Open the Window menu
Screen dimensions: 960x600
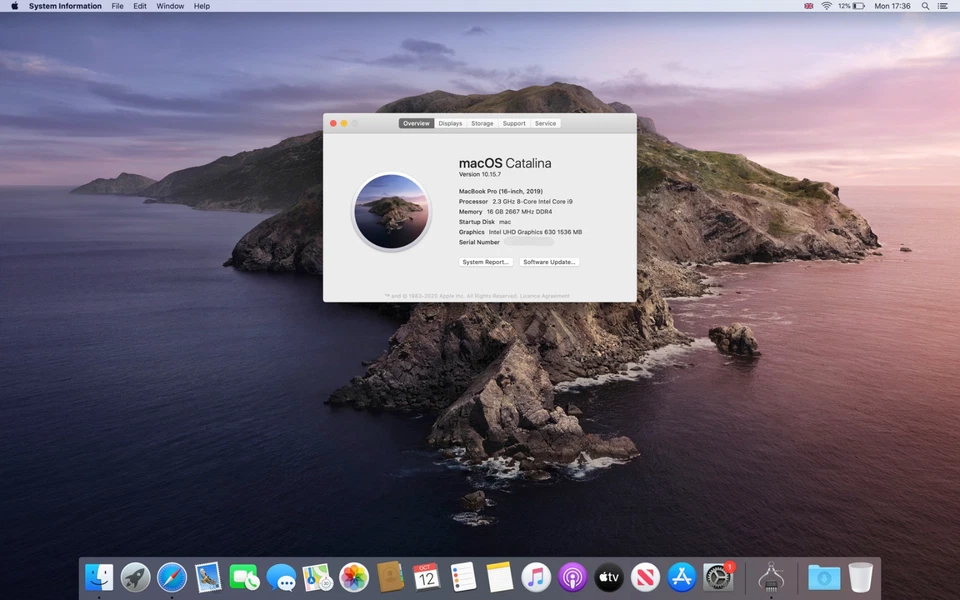point(170,6)
